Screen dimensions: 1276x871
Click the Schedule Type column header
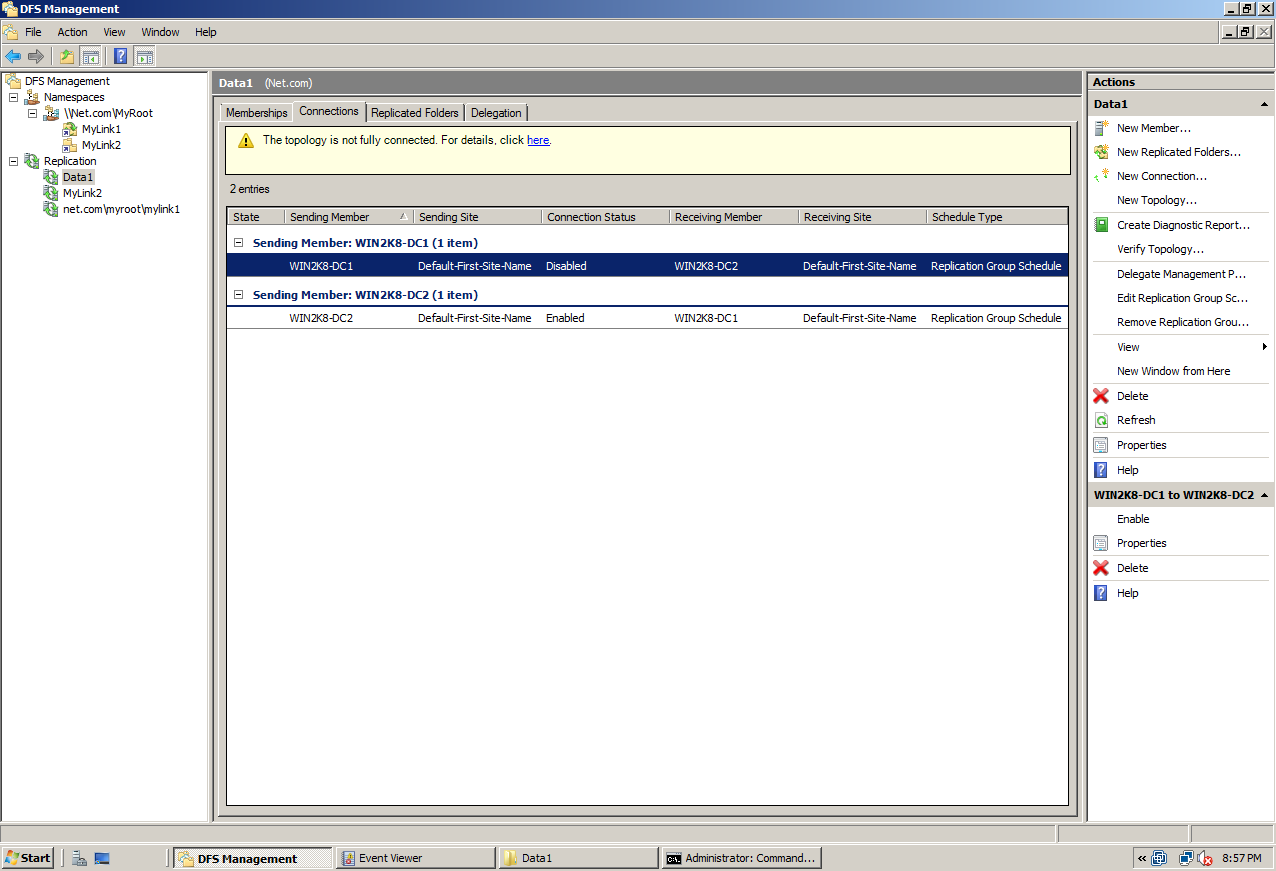(x=997, y=217)
